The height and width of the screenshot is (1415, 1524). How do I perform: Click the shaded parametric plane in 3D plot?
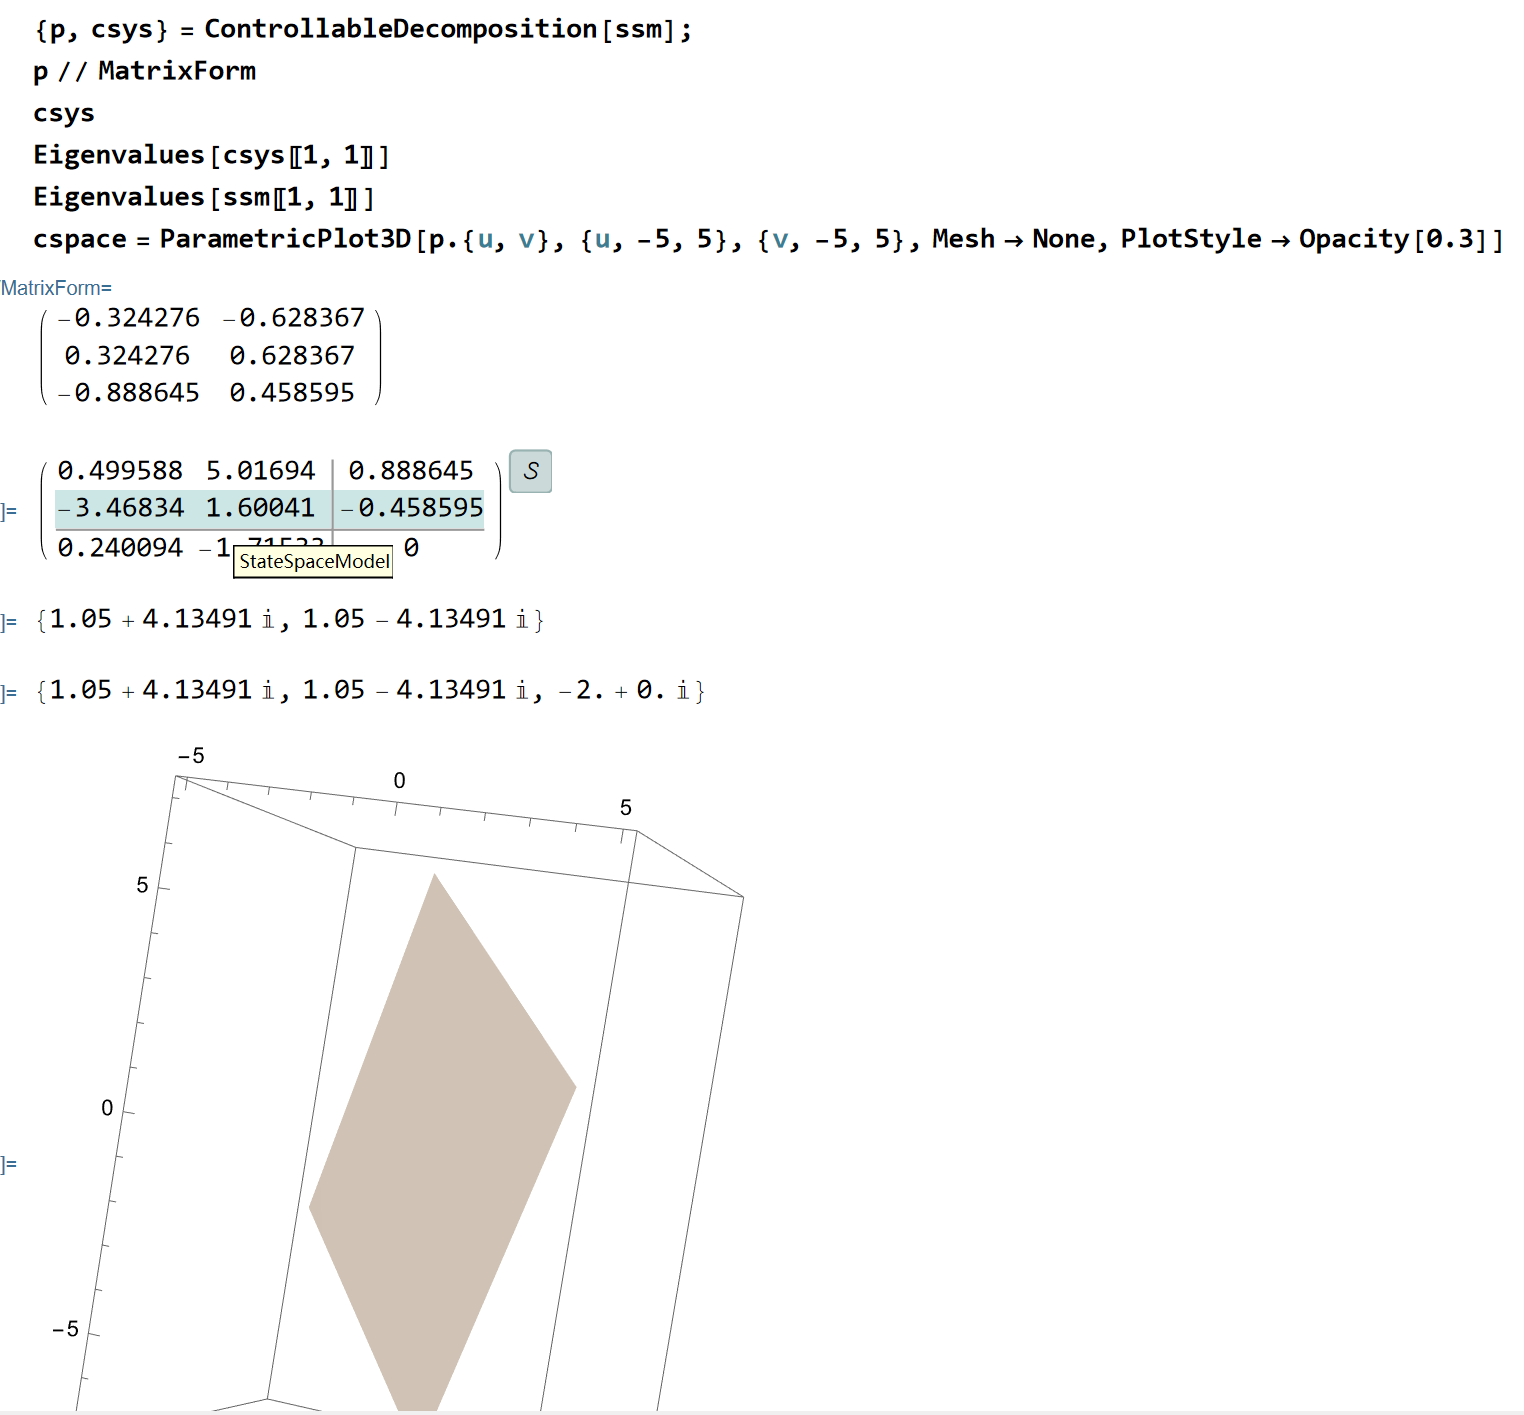[443, 1142]
